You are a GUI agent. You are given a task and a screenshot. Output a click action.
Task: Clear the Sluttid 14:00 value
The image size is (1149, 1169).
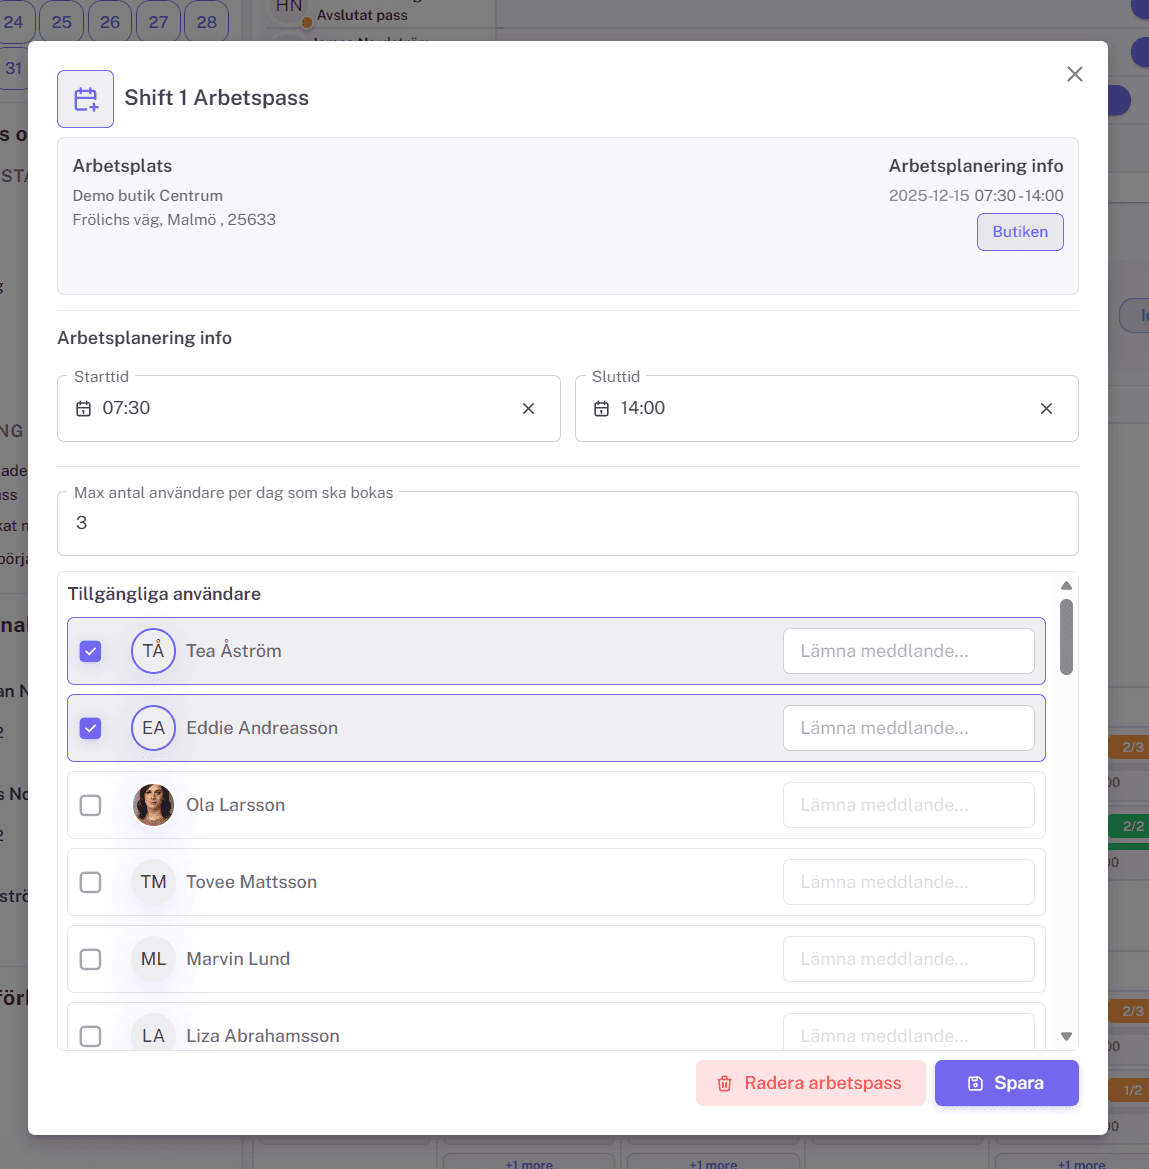point(1046,409)
